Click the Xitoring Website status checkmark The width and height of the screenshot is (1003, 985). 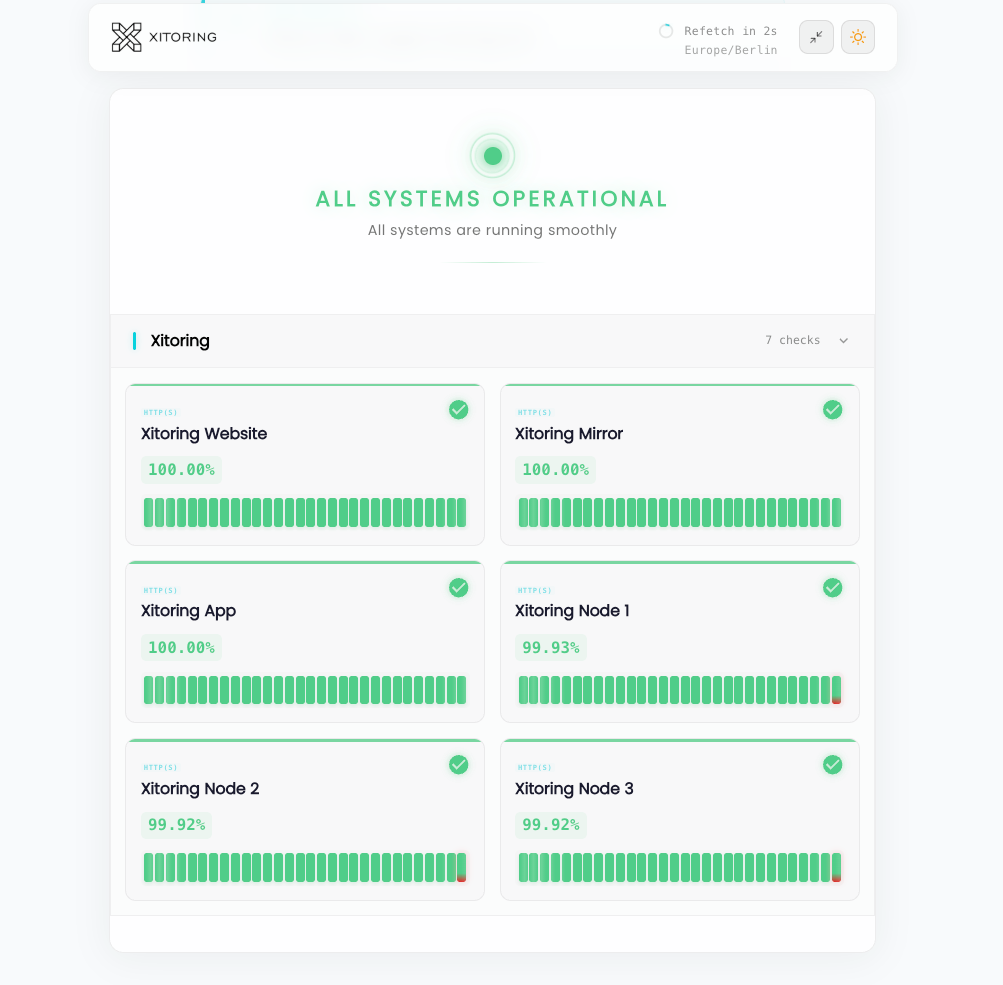click(459, 410)
